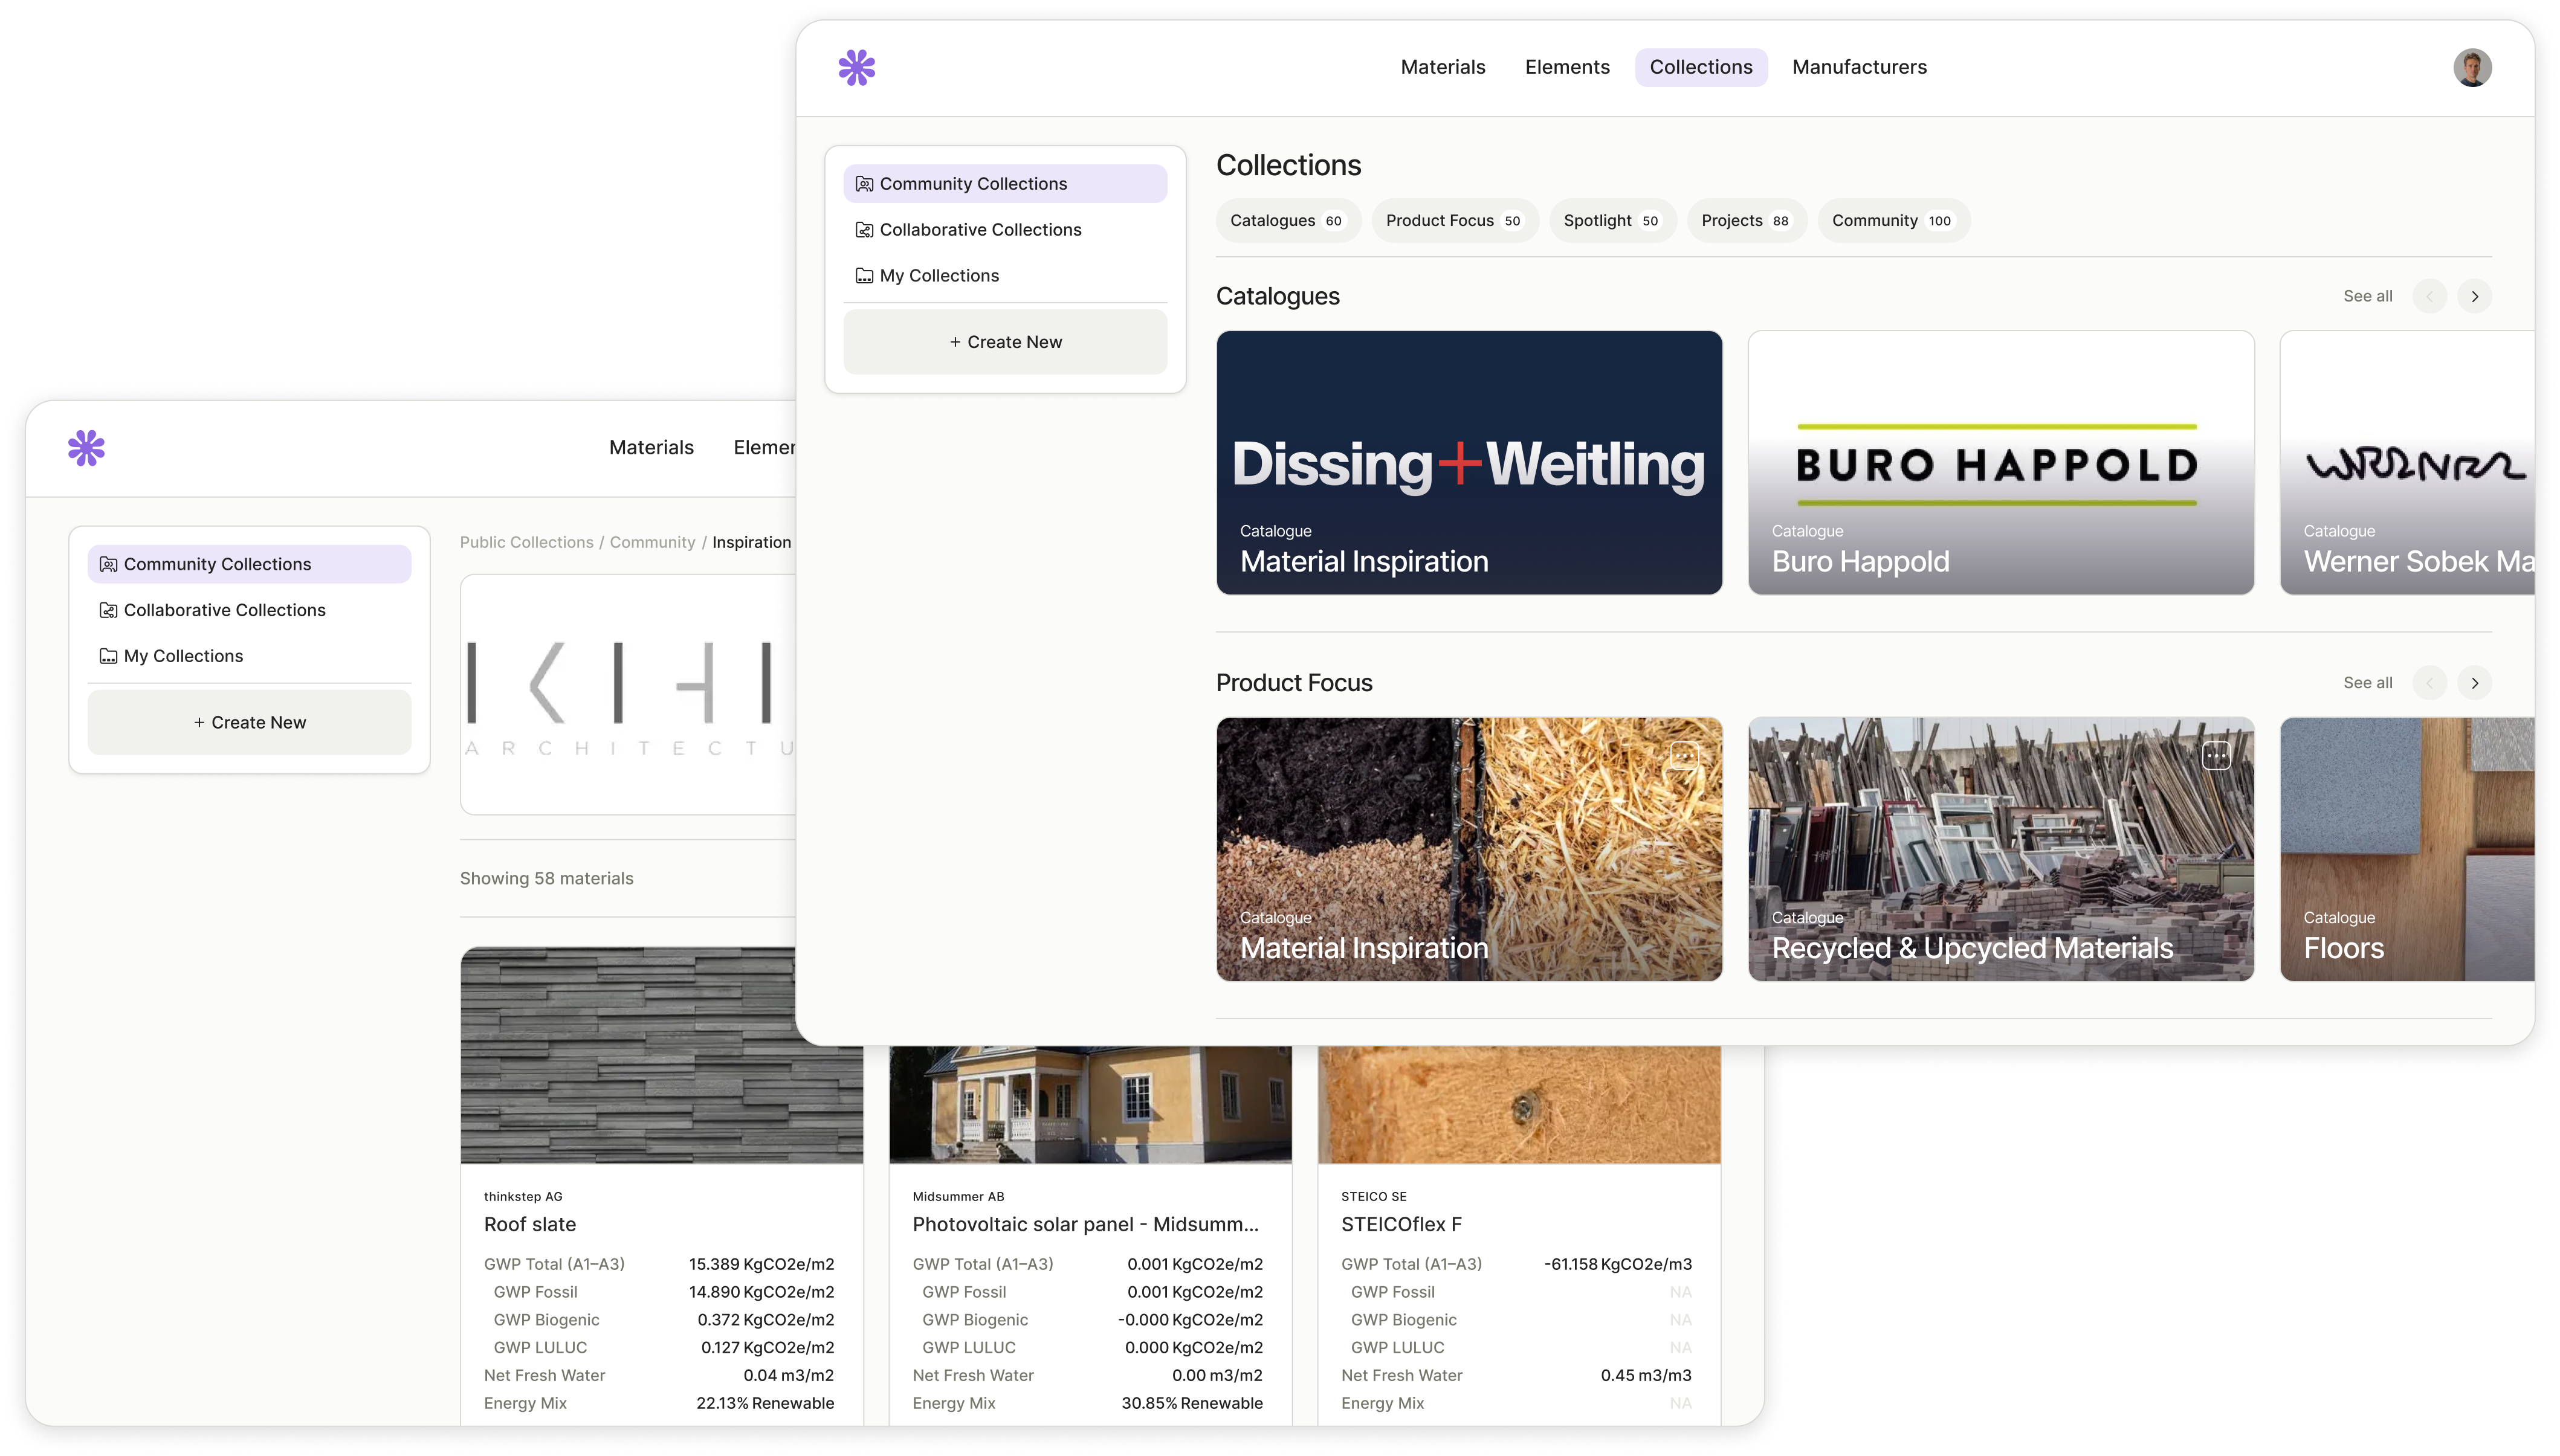Click the 0.45 m3/m3 Net Fresh Water value
Screen dimensions: 2560x1456
click(x=1646, y=1376)
